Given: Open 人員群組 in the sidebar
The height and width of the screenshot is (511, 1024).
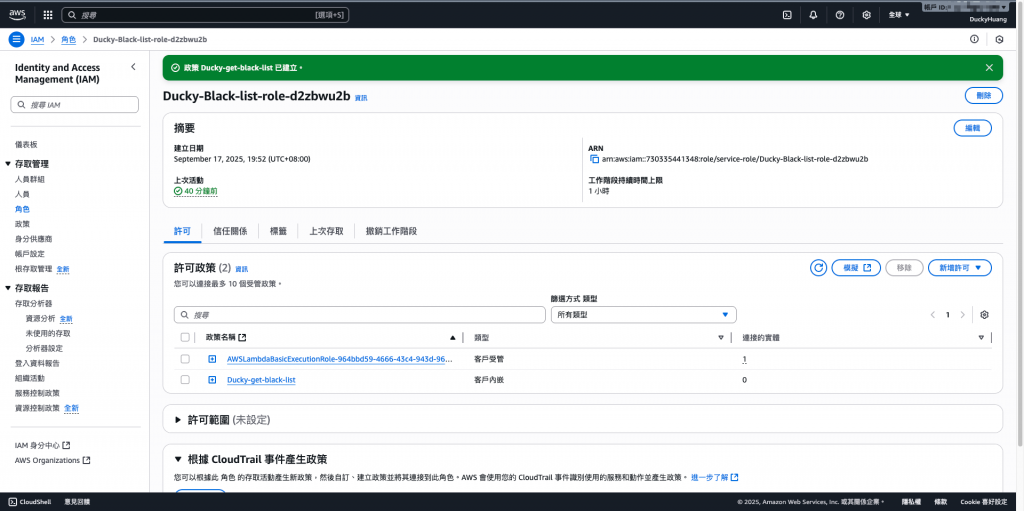Looking at the screenshot, I should (29, 179).
